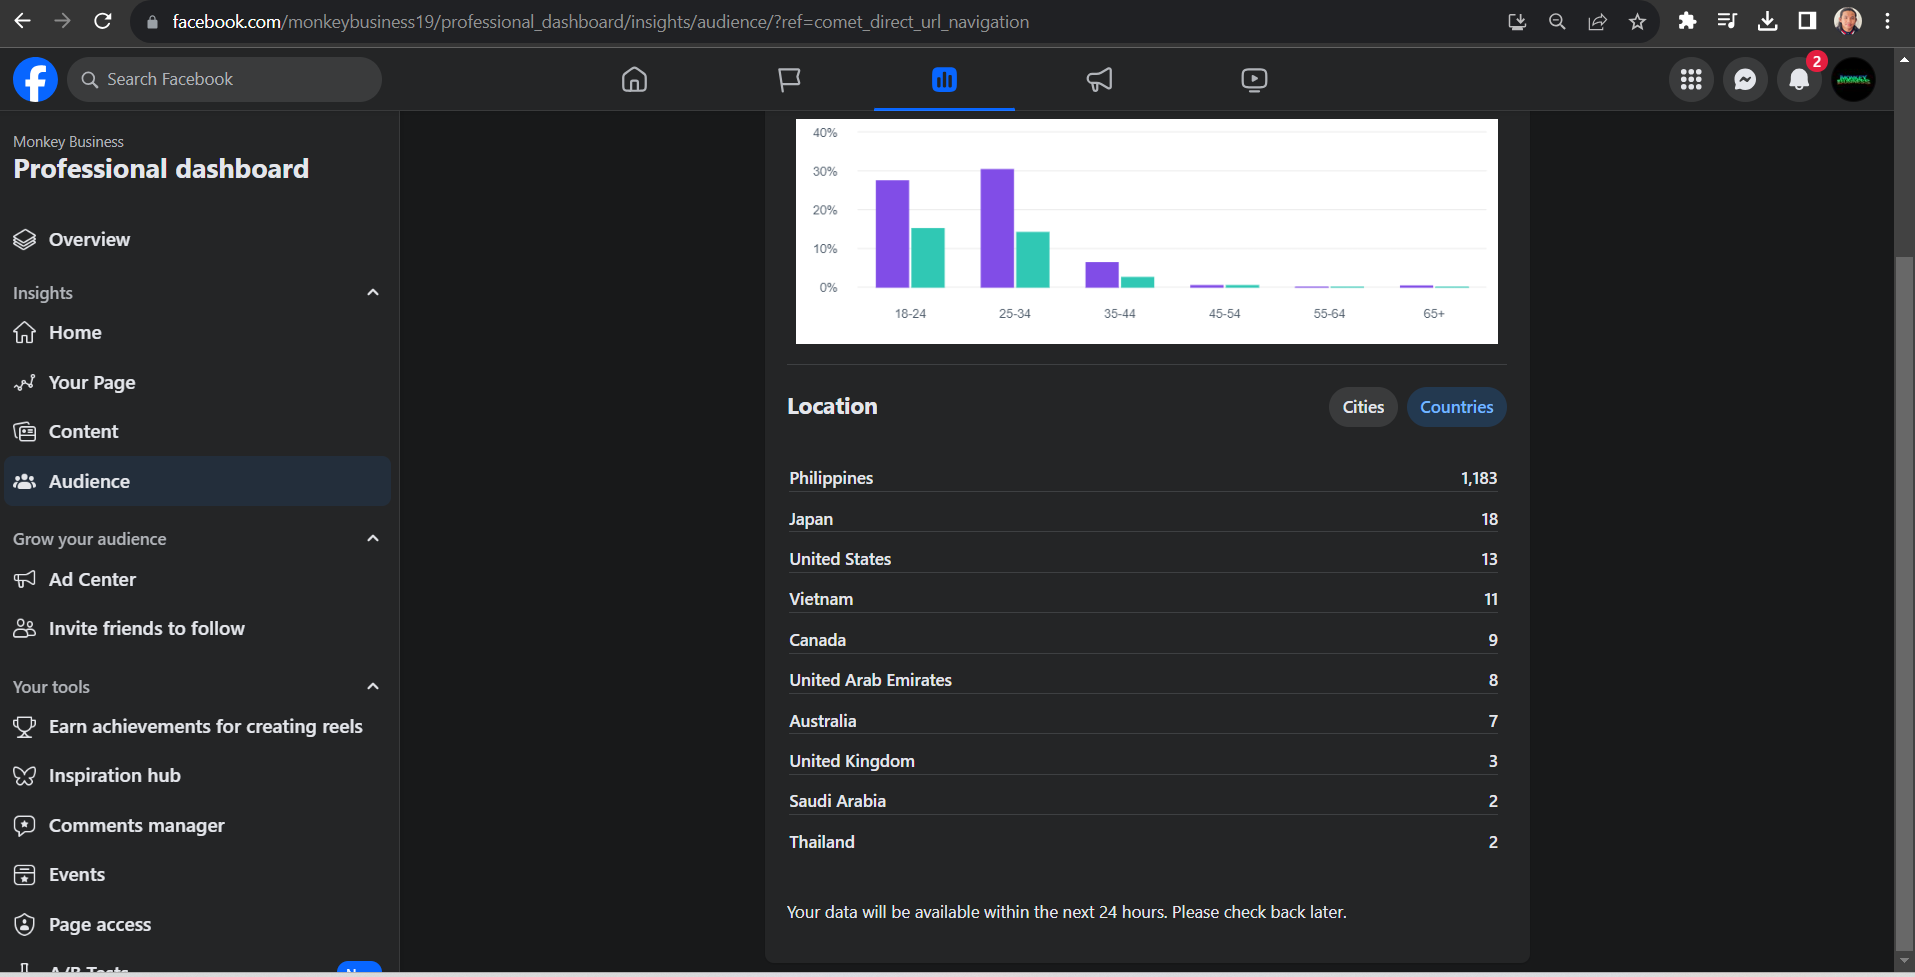Open the Video tab icon
1915x977 pixels.
click(1254, 79)
